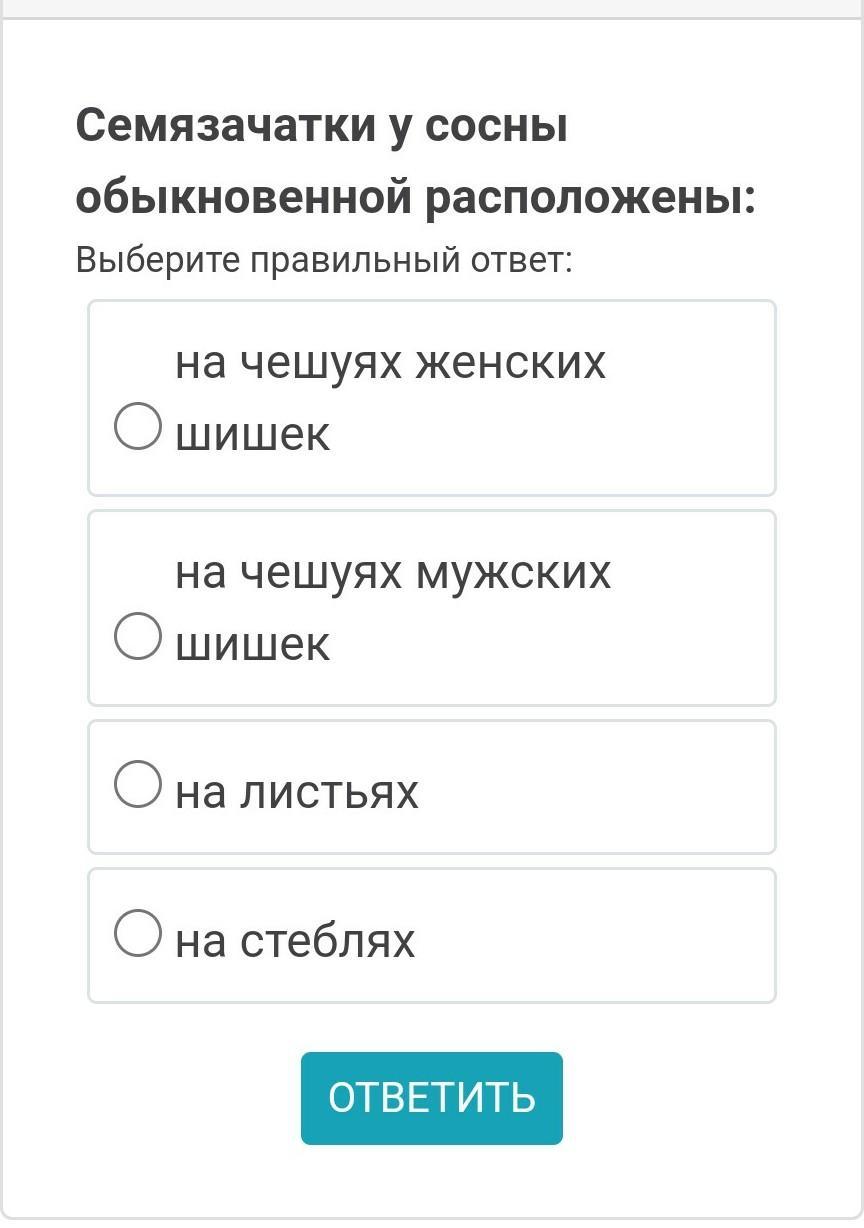Click the word "шишек" in the second option

pos(252,645)
